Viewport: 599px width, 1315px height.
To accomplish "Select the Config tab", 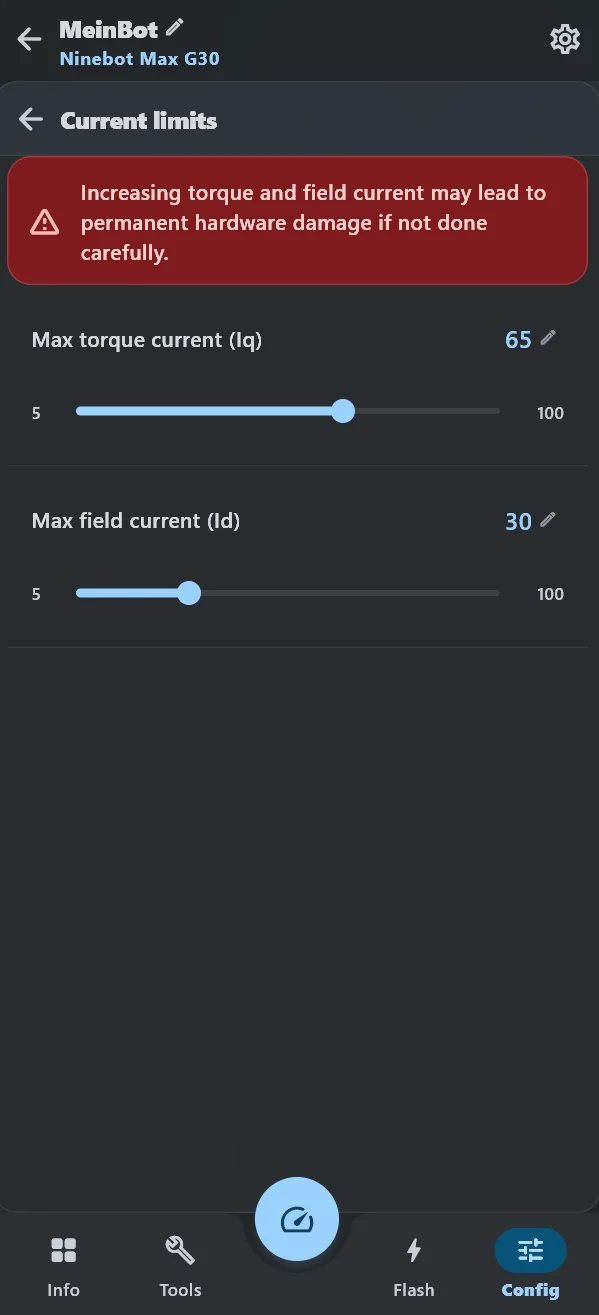I will pos(530,1265).
